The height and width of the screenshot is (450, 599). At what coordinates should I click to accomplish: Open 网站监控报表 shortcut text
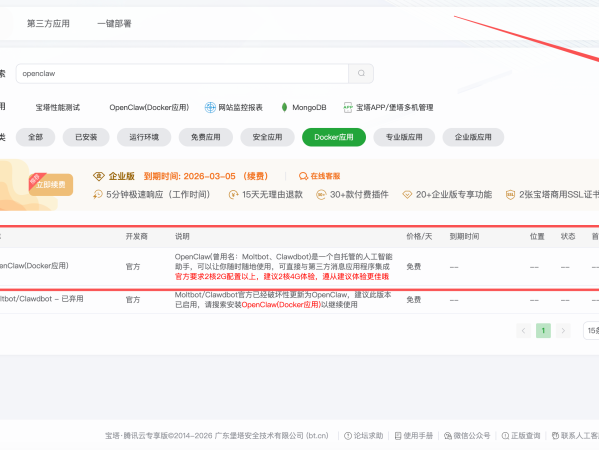coord(240,107)
